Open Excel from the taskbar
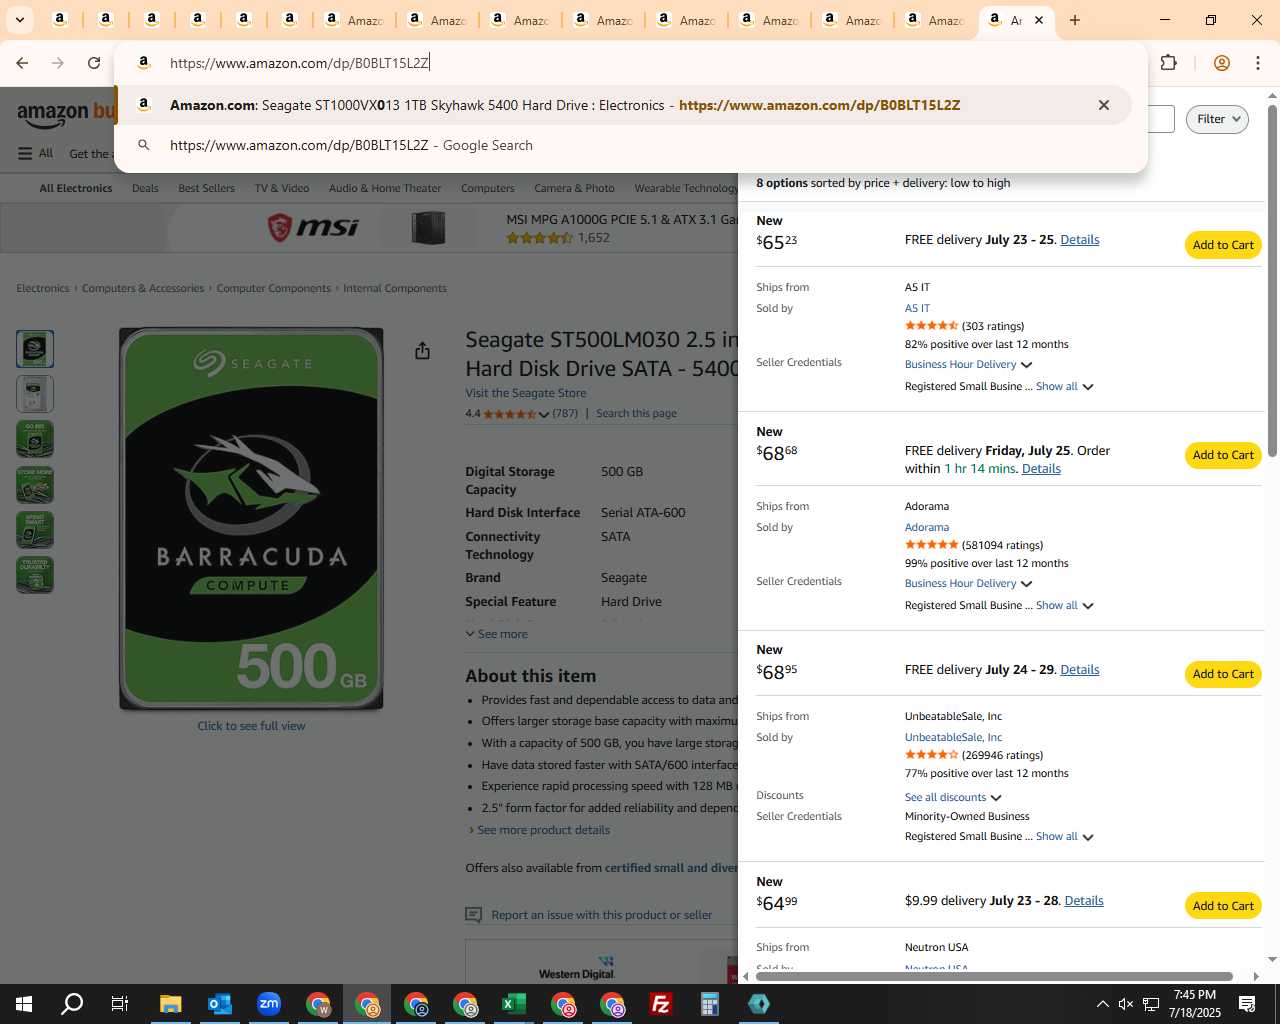 (x=514, y=1004)
